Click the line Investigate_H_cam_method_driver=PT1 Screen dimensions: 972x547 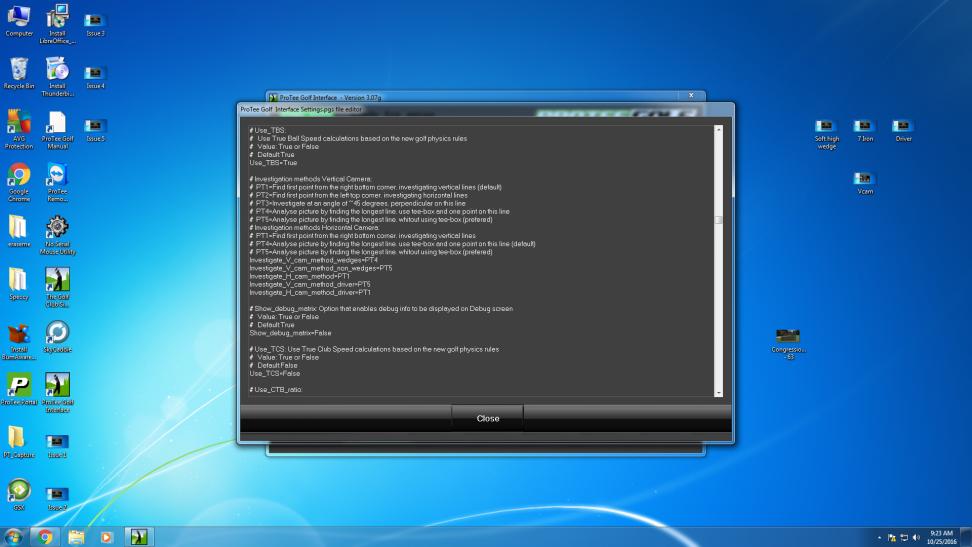pyautogui.click(x=309, y=292)
